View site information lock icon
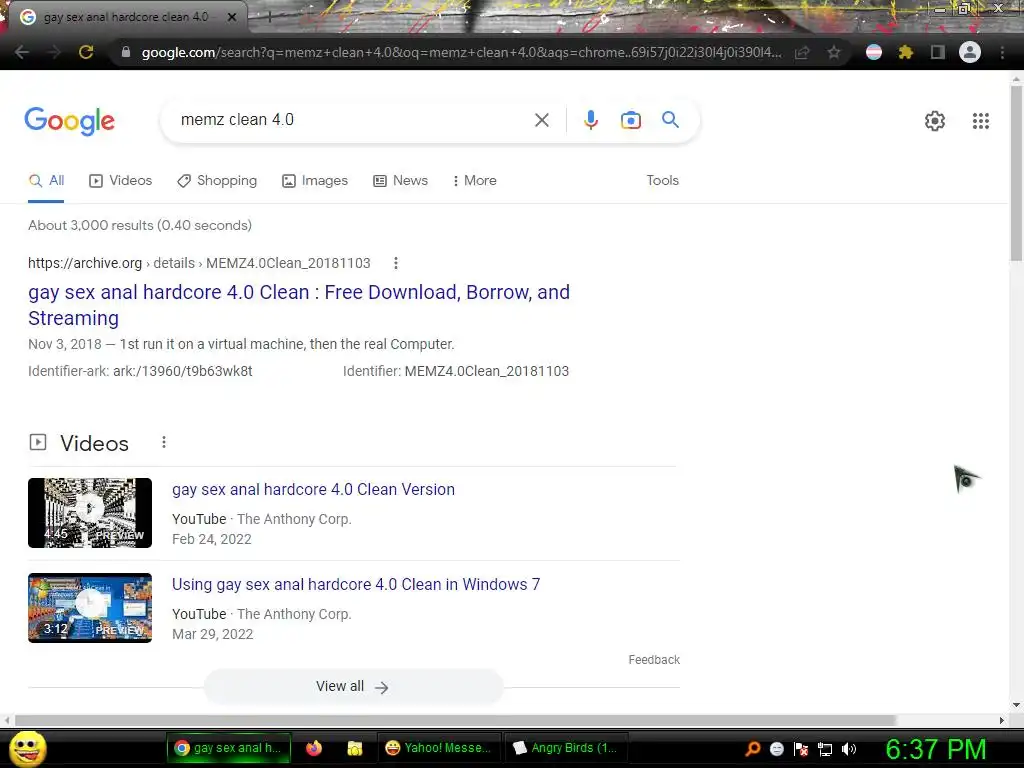This screenshot has height=768, width=1024. pos(126,52)
